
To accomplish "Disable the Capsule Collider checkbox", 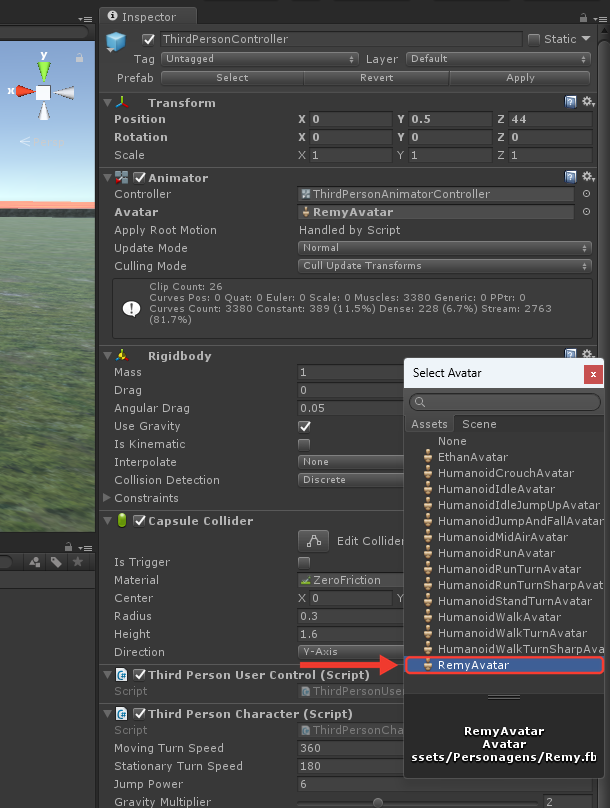I will 139,520.
